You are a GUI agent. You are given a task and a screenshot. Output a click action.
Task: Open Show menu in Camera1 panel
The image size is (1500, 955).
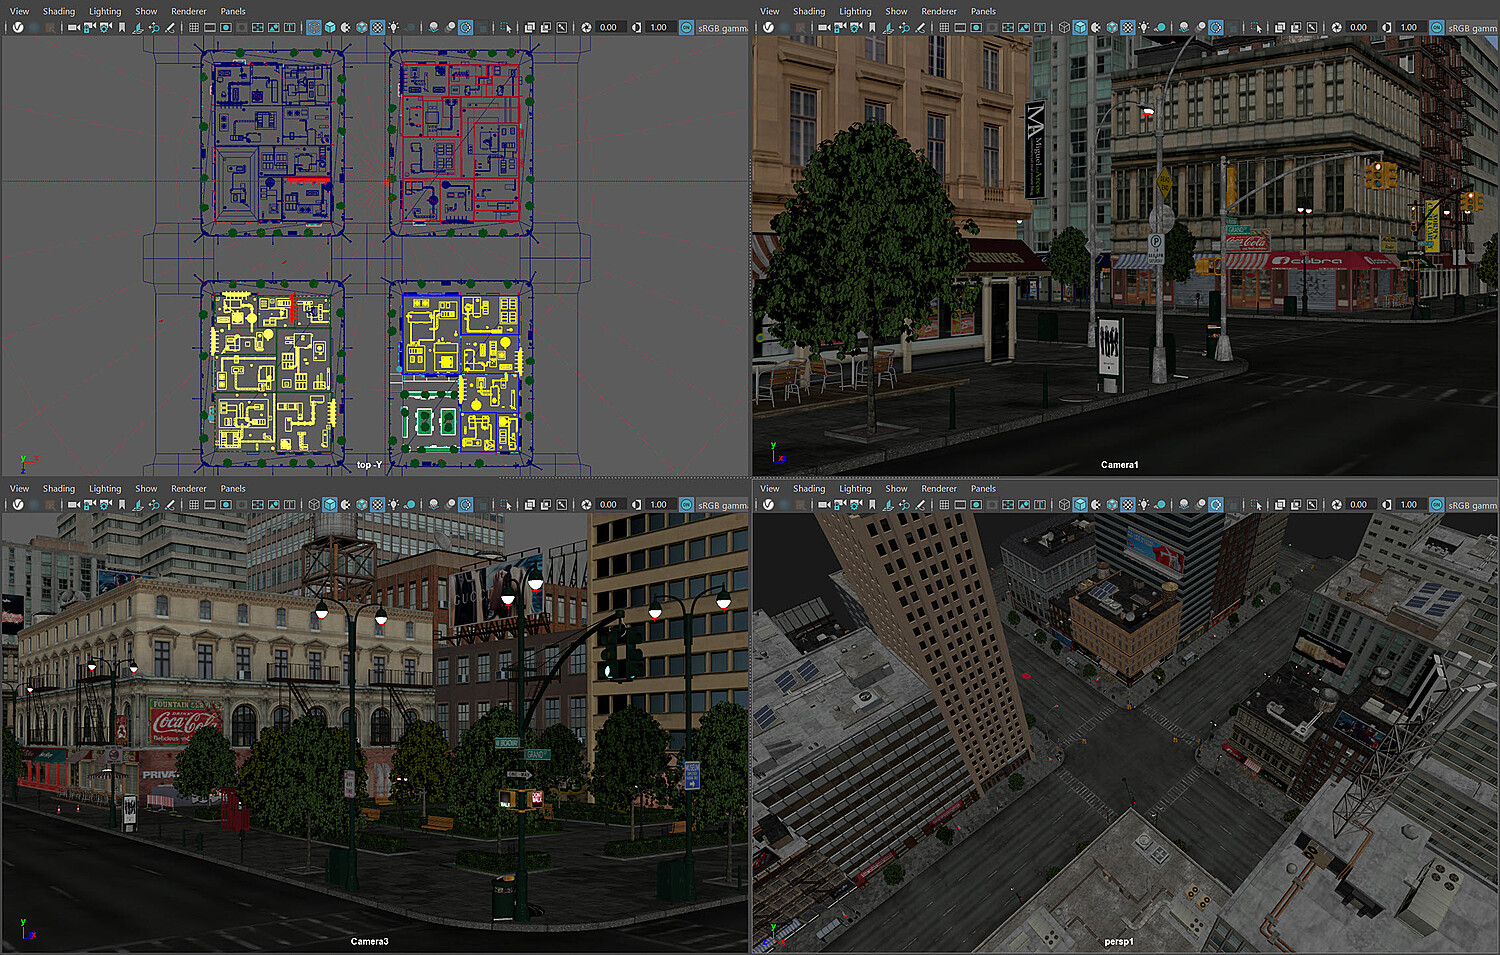896,11
